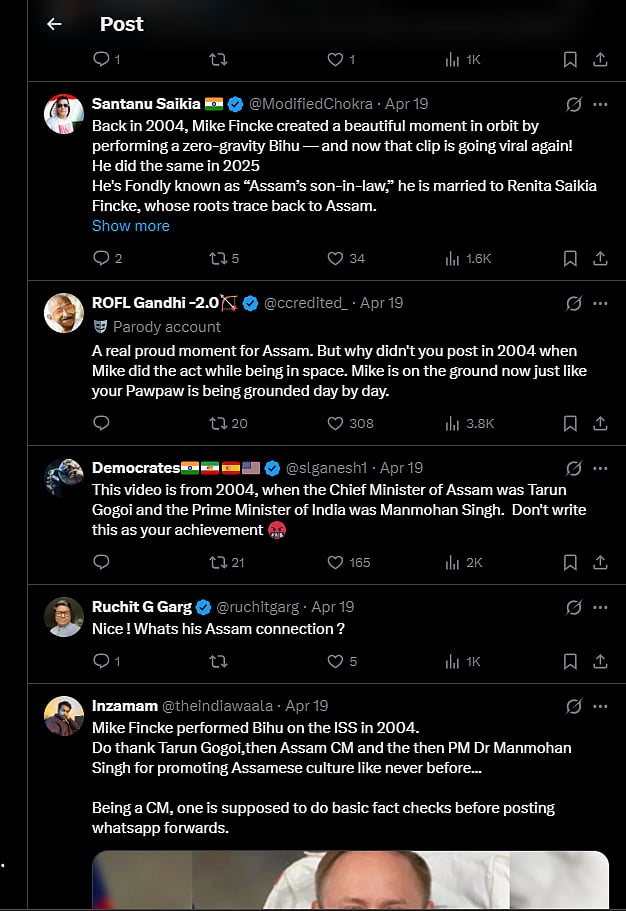Open more options on Santanu Saikia's post
The height and width of the screenshot is (911, 626).
point(600,104)
